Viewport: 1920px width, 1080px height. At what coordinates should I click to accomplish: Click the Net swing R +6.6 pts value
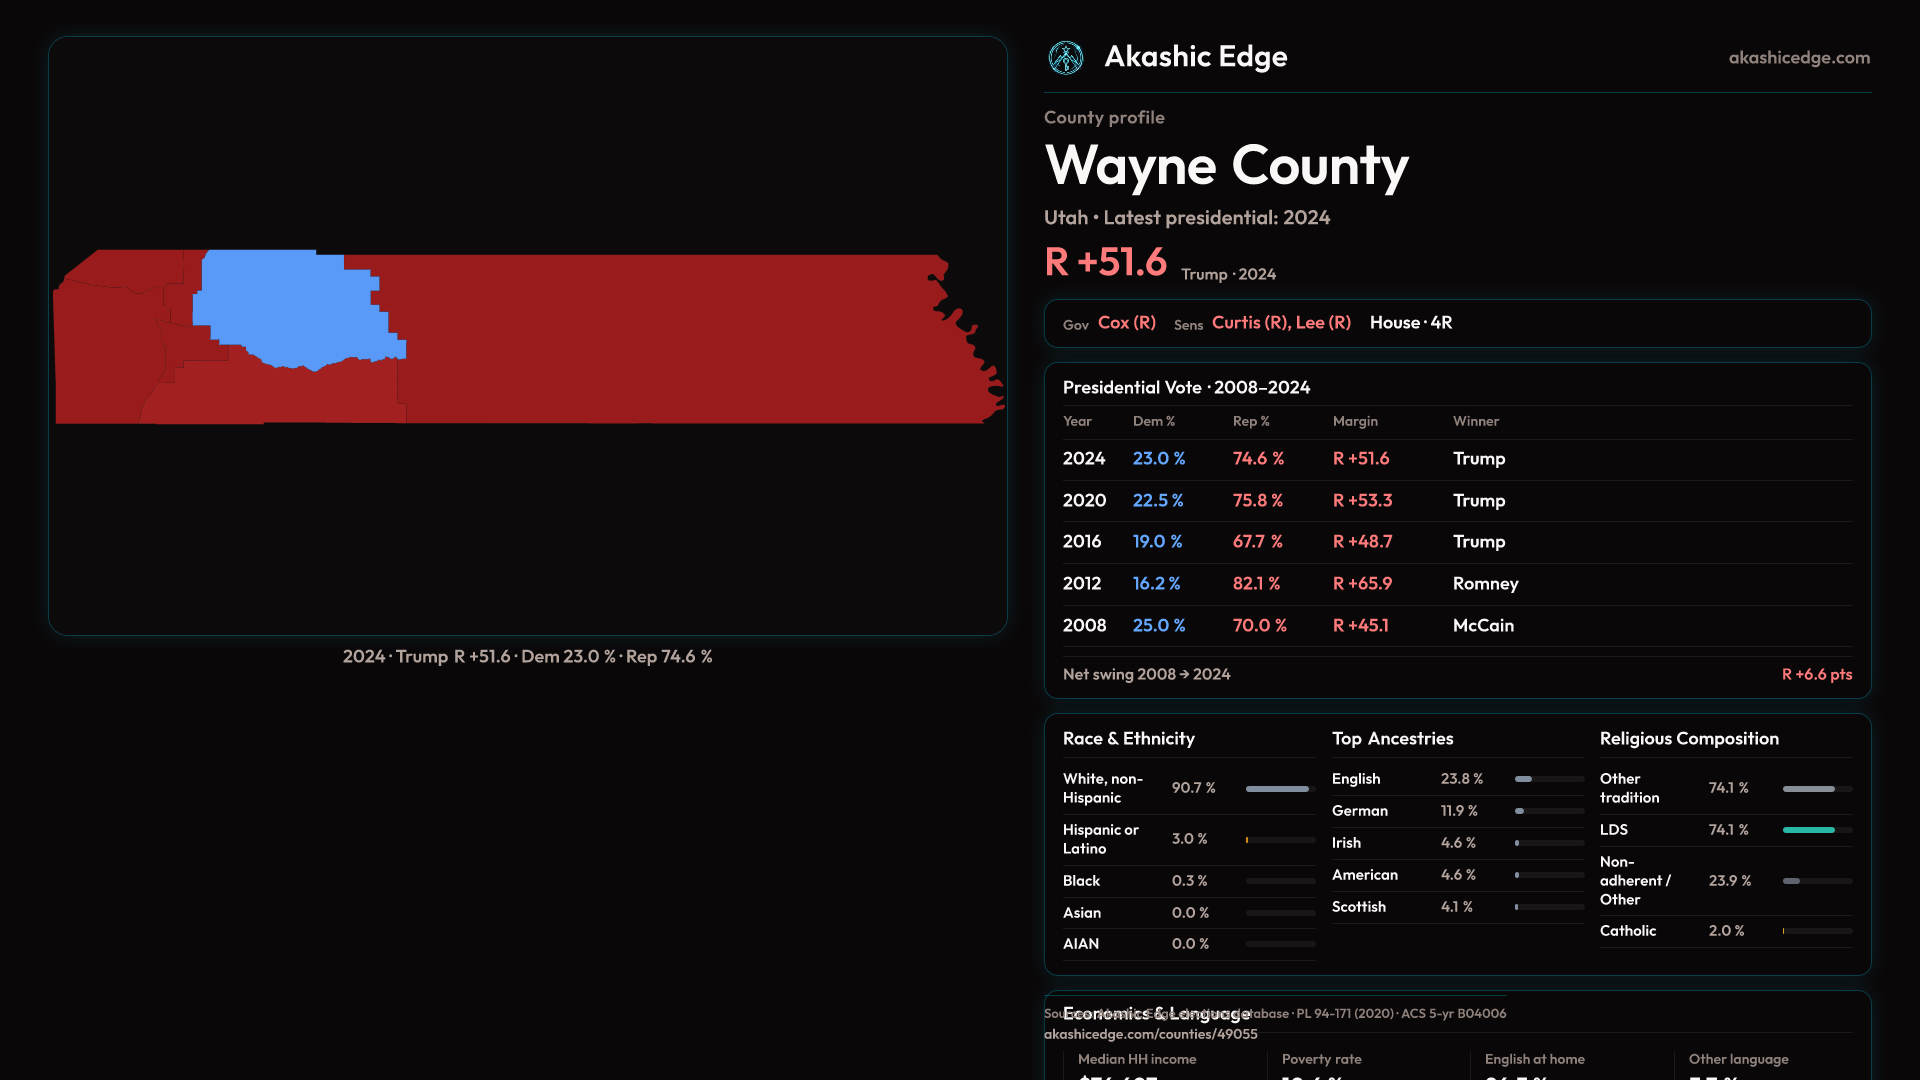[1816, 675]
